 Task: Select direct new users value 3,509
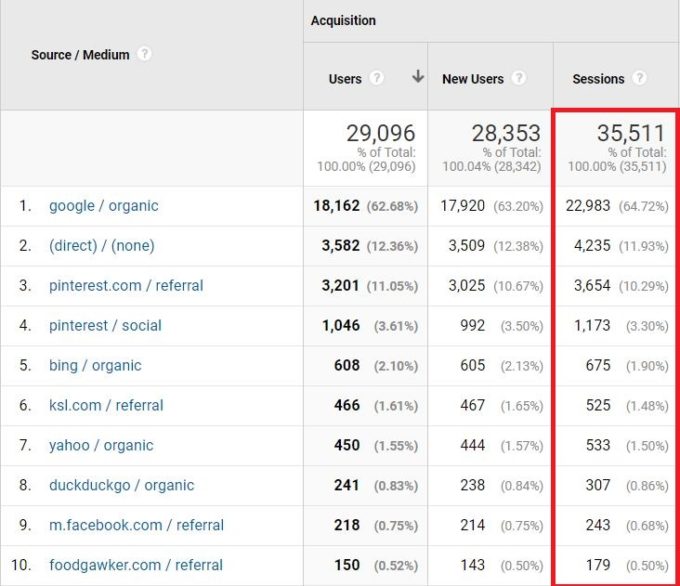pyautogui.click(x=467, y=246)
